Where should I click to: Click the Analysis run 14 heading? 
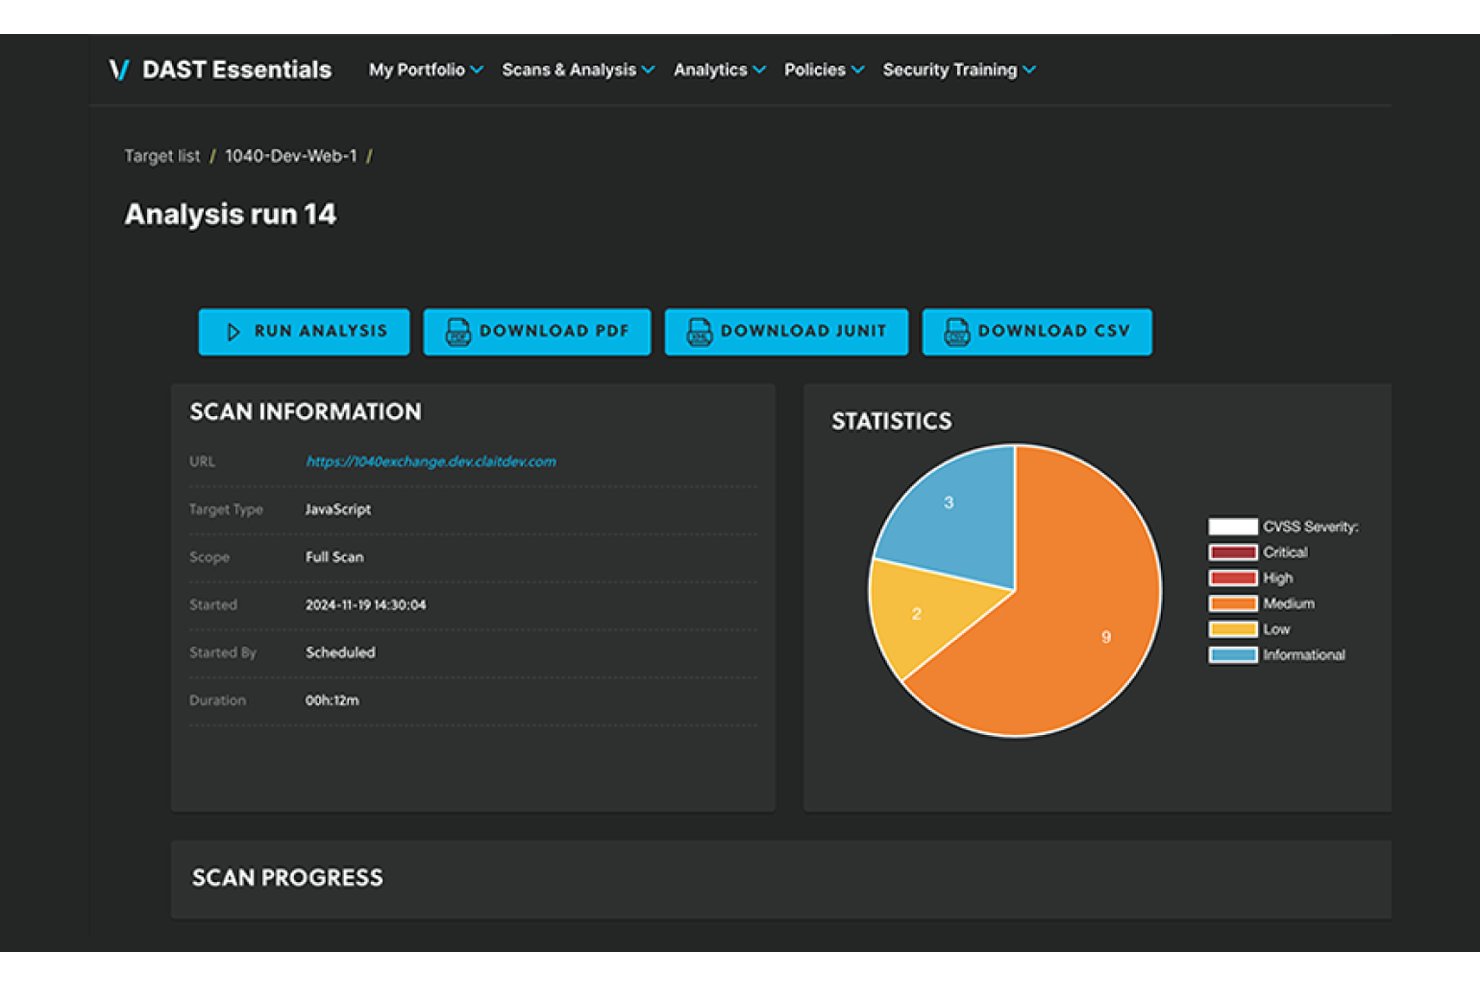[x=230, y=215]
